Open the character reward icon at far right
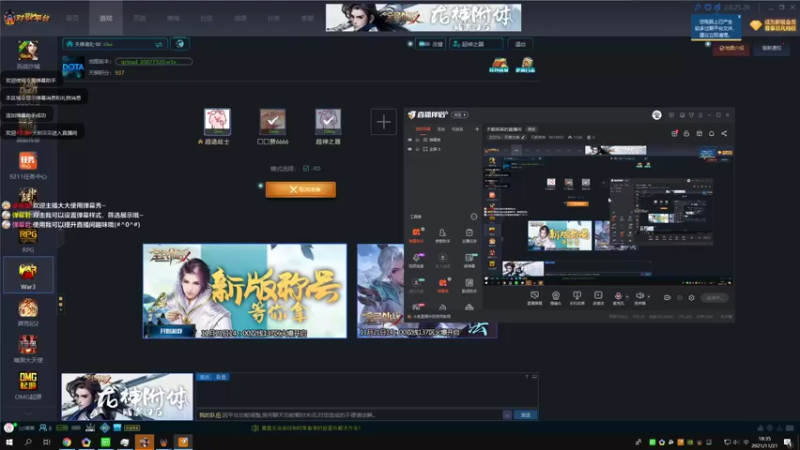Viewport: 800px width, 450px height. (x=525, y=65)
